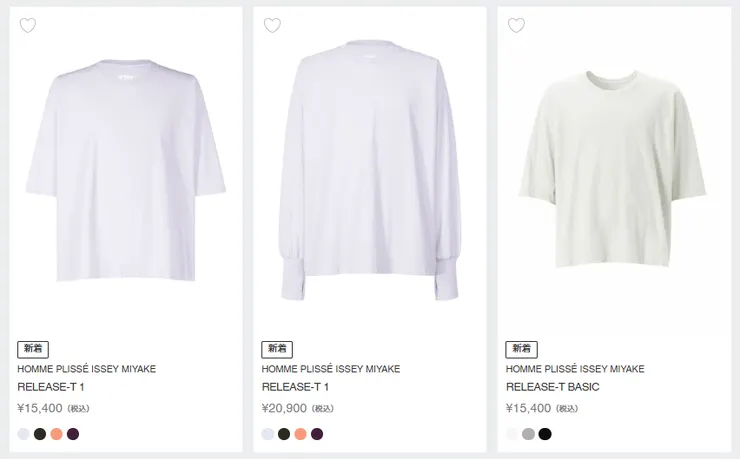Select orange swatch on ¥15,400 RELEASE-T 1
Viewport: 740px width, 459px height.
pos(56,434)
